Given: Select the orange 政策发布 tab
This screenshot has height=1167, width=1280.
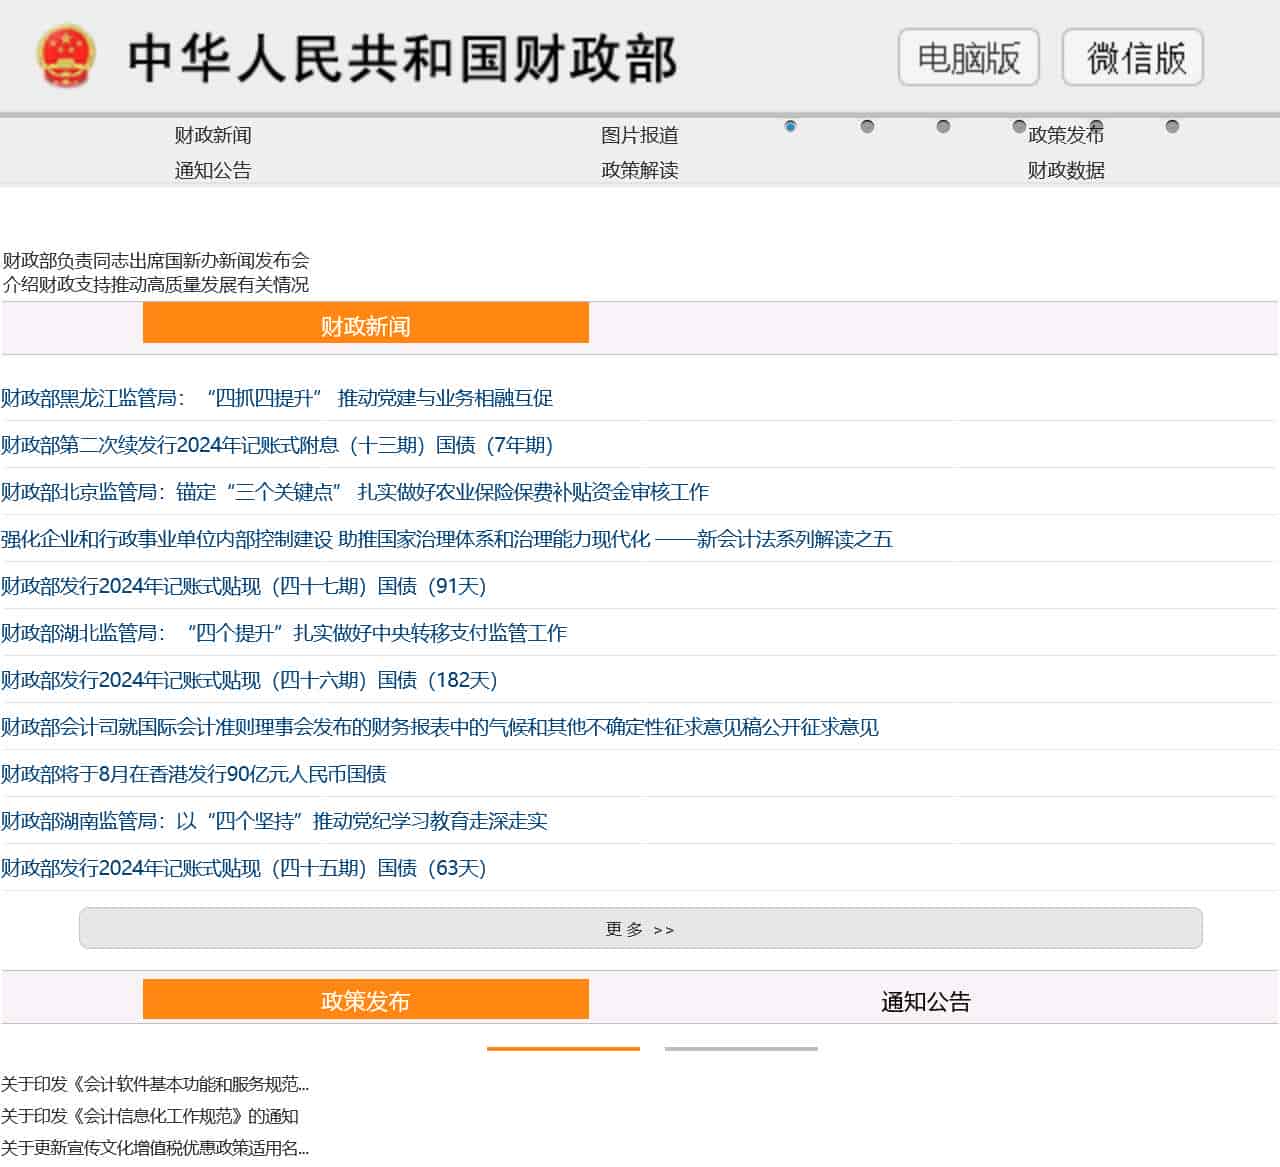Looking at the screenshot, I should click(x=367, y=999).
